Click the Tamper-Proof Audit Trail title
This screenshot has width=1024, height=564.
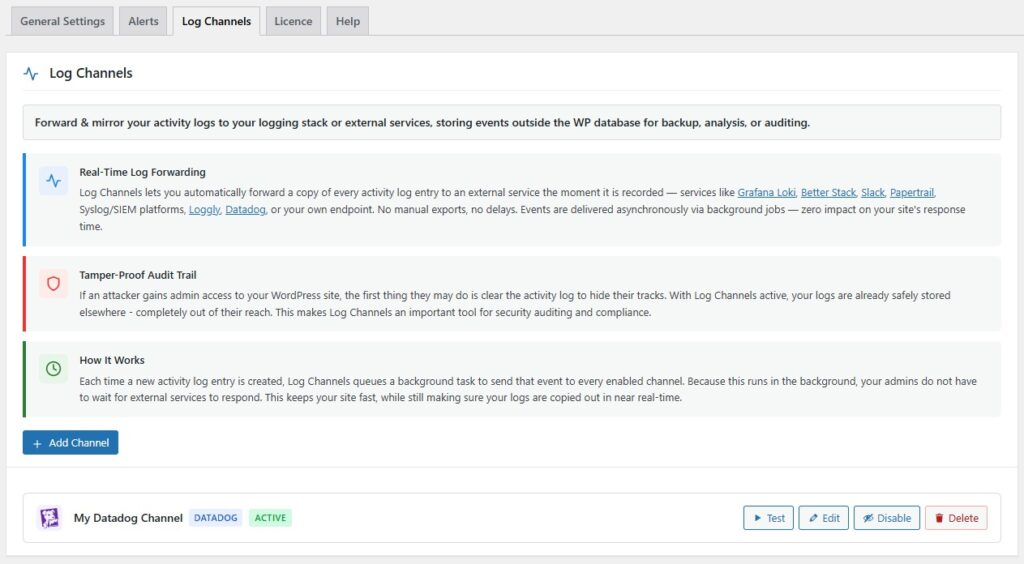click(x=138, y=275)
